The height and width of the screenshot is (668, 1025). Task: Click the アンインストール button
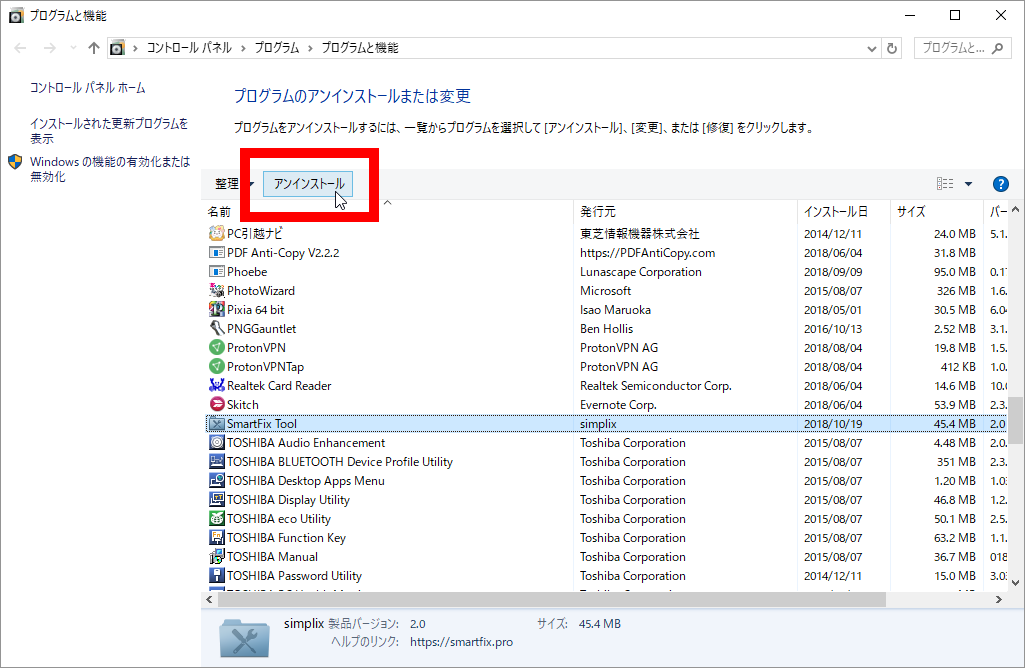pyautogui.click(x=308, y=184)
